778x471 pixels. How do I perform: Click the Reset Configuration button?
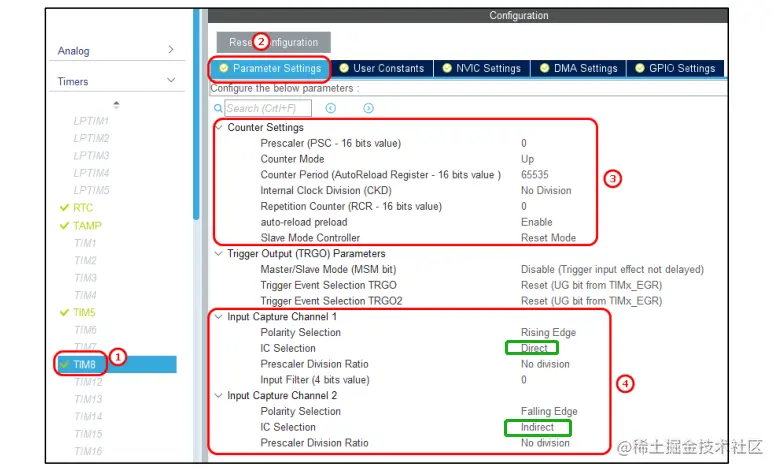273,42
